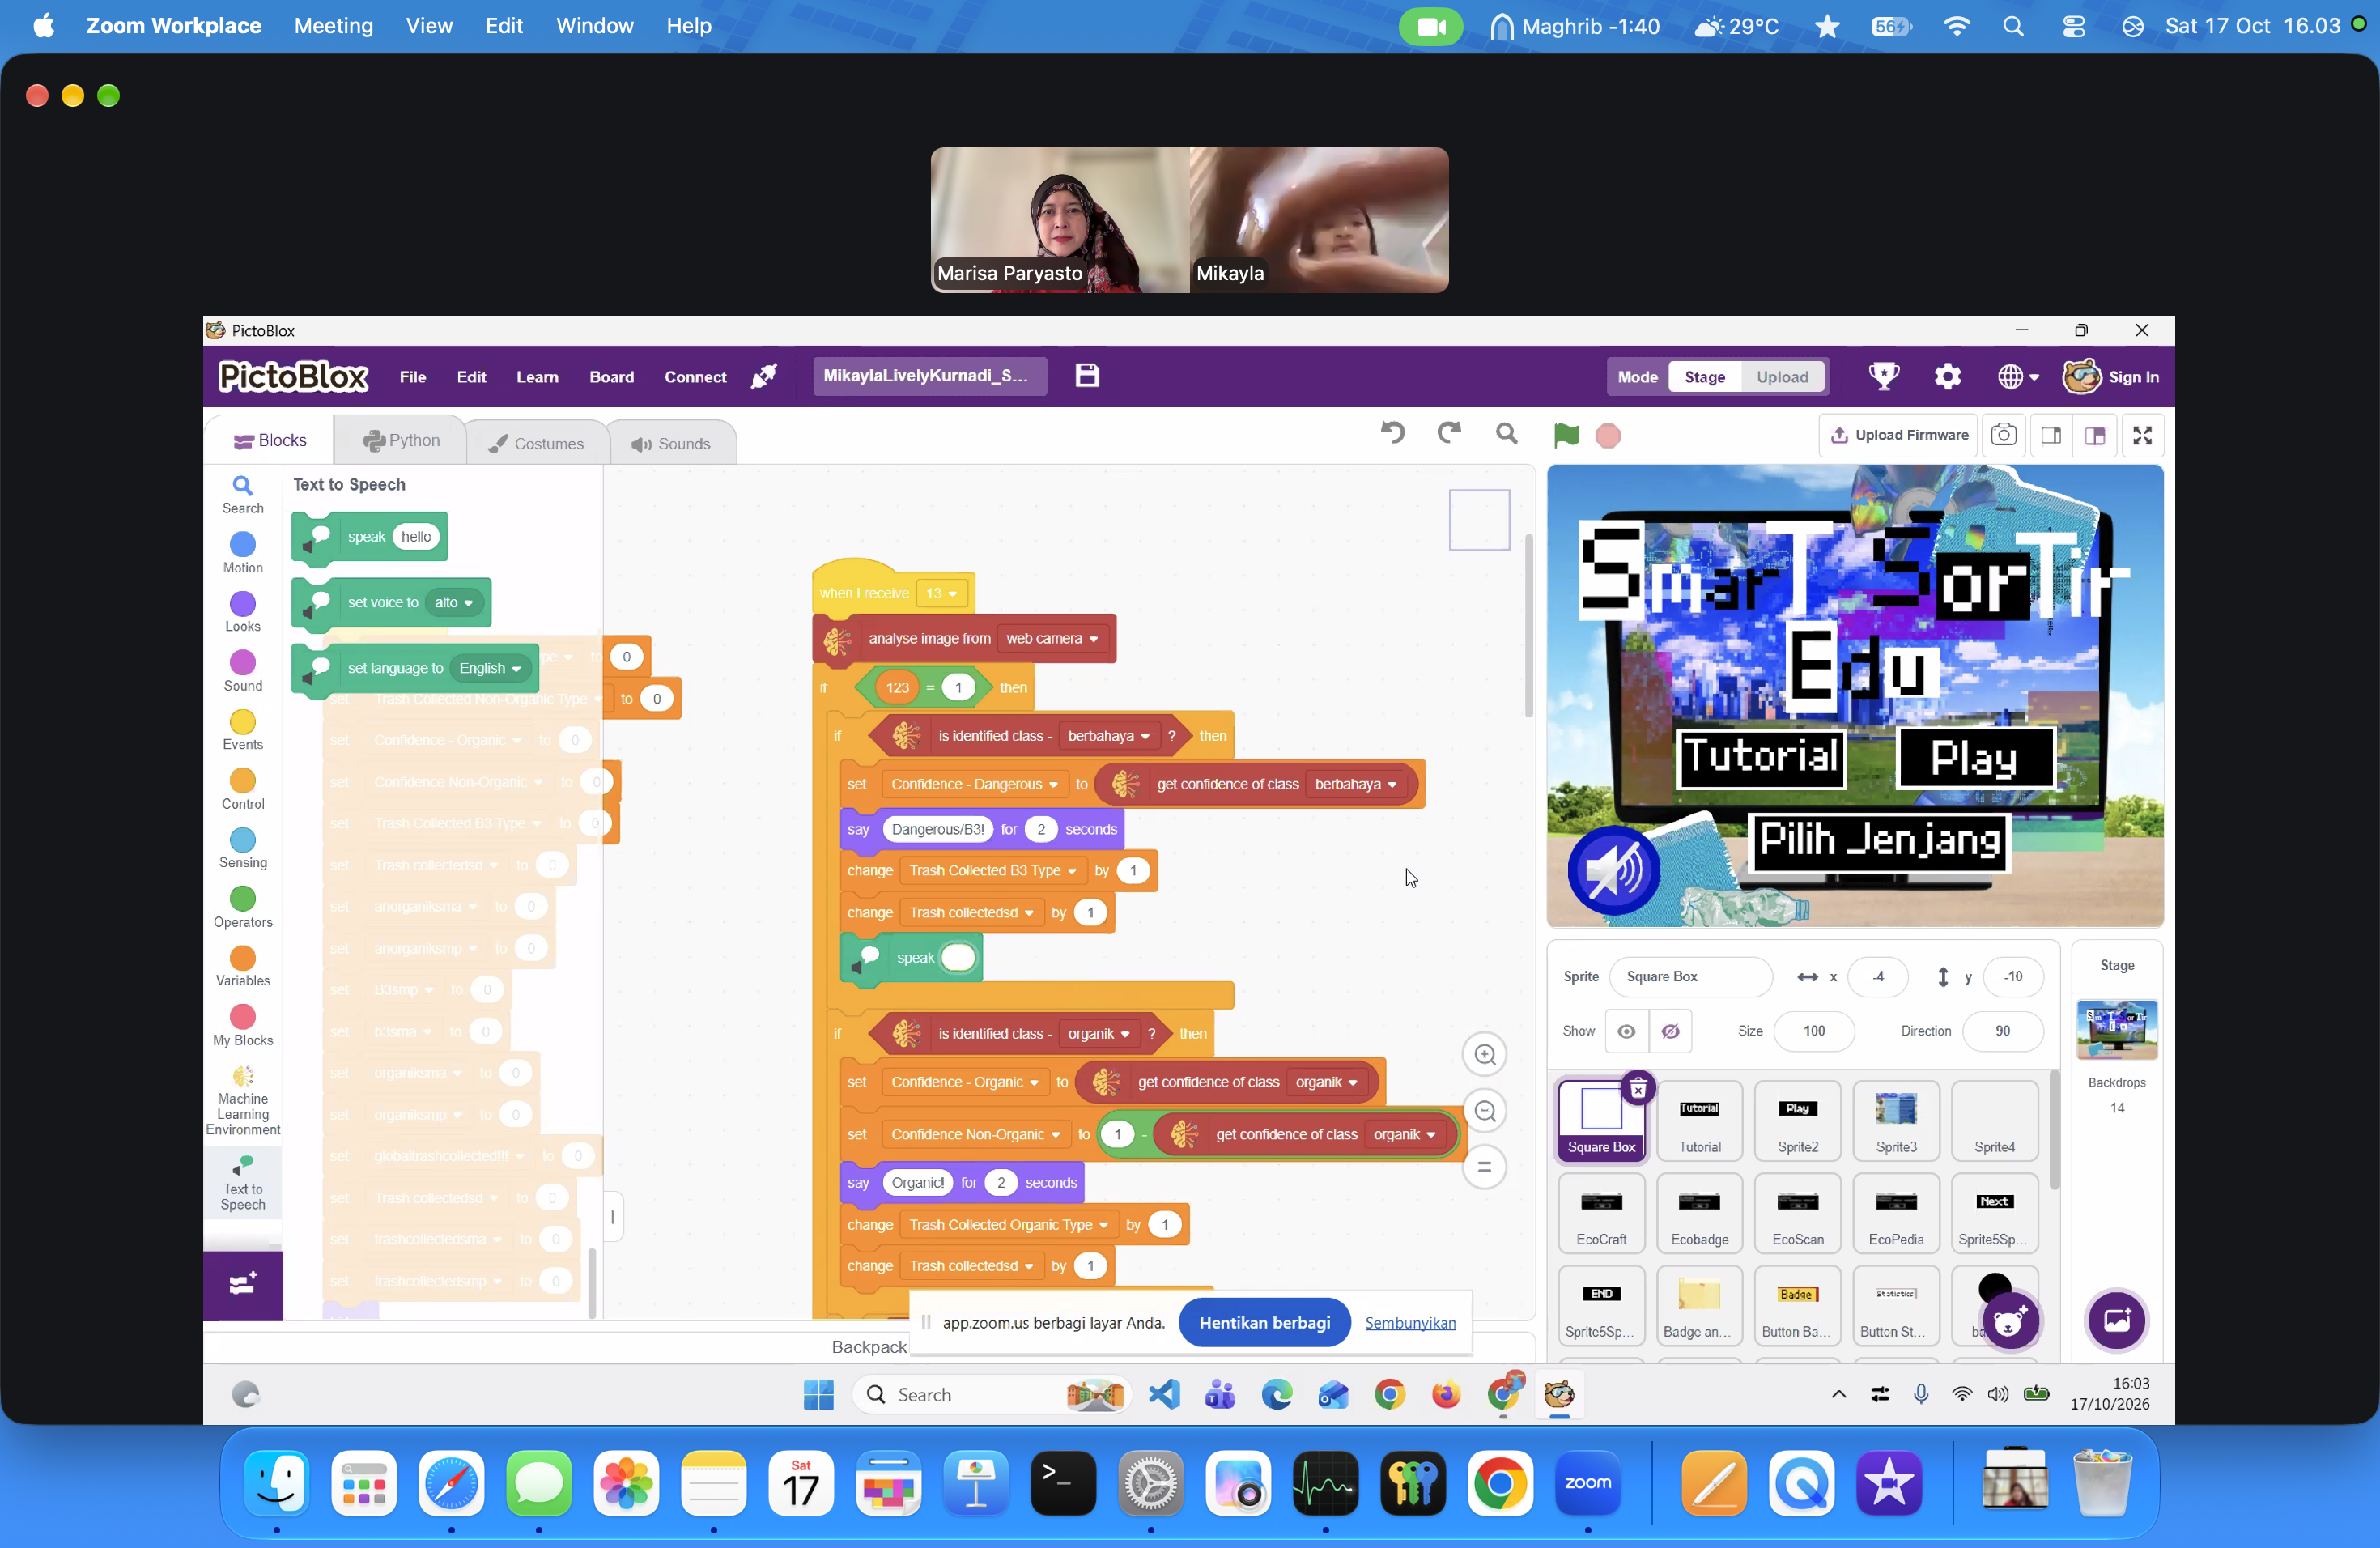Image resolution: width=2380 pixels, height=1548 pixels.
Task: Click the camera snapshot icon above stage
Action: (x=2003, y=435)
